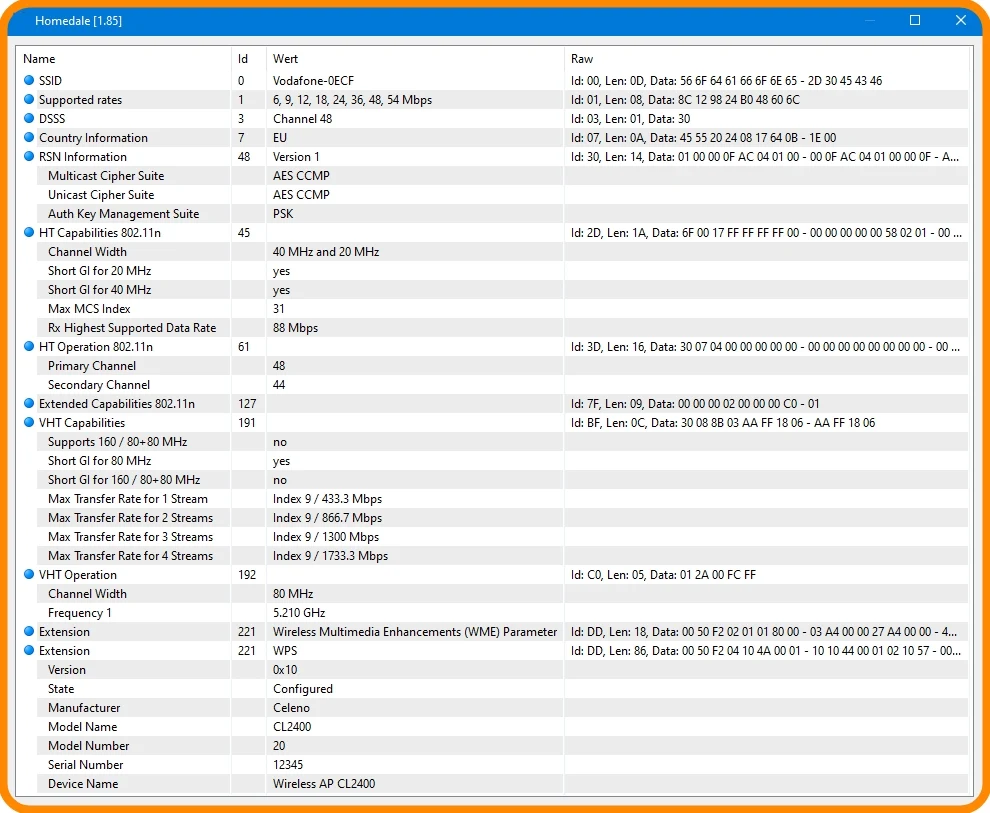Click 'Index 9 / 1300 Mbps' value

326,537
